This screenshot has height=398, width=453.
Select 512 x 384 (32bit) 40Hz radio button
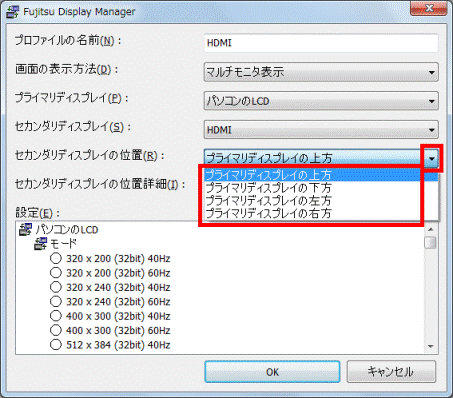point(56,344)
